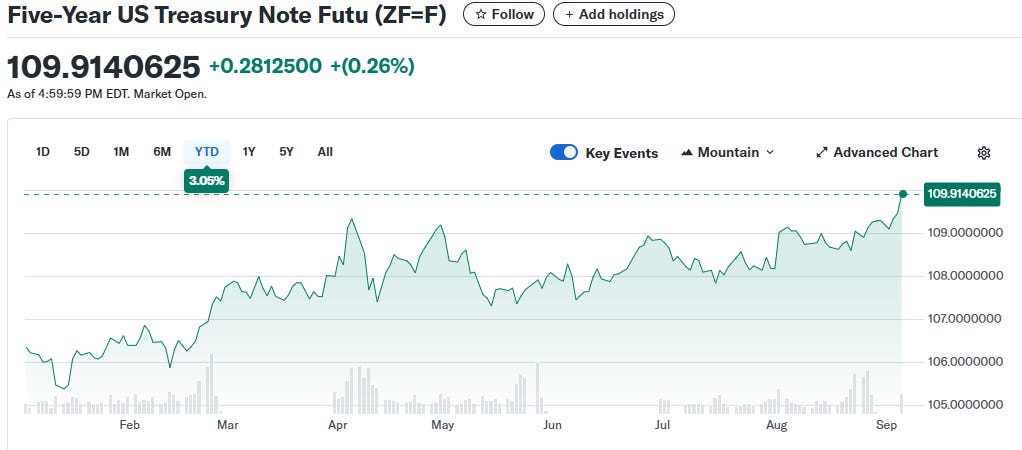This screenshot has width=1022, height=450.
Task: Click the Mountain dropdown chevron arrow
Action: point(769,153)
